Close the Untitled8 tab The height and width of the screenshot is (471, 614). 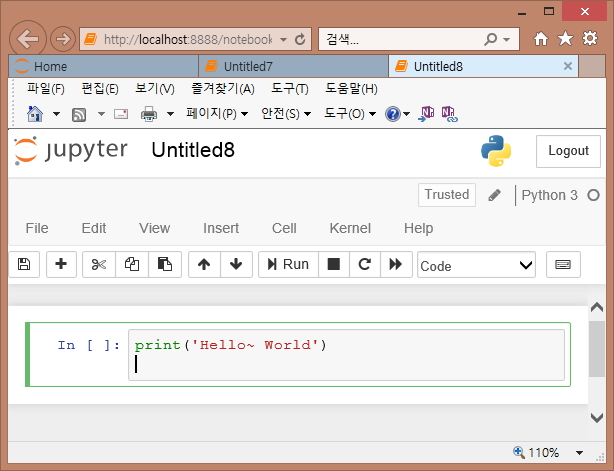568,66
